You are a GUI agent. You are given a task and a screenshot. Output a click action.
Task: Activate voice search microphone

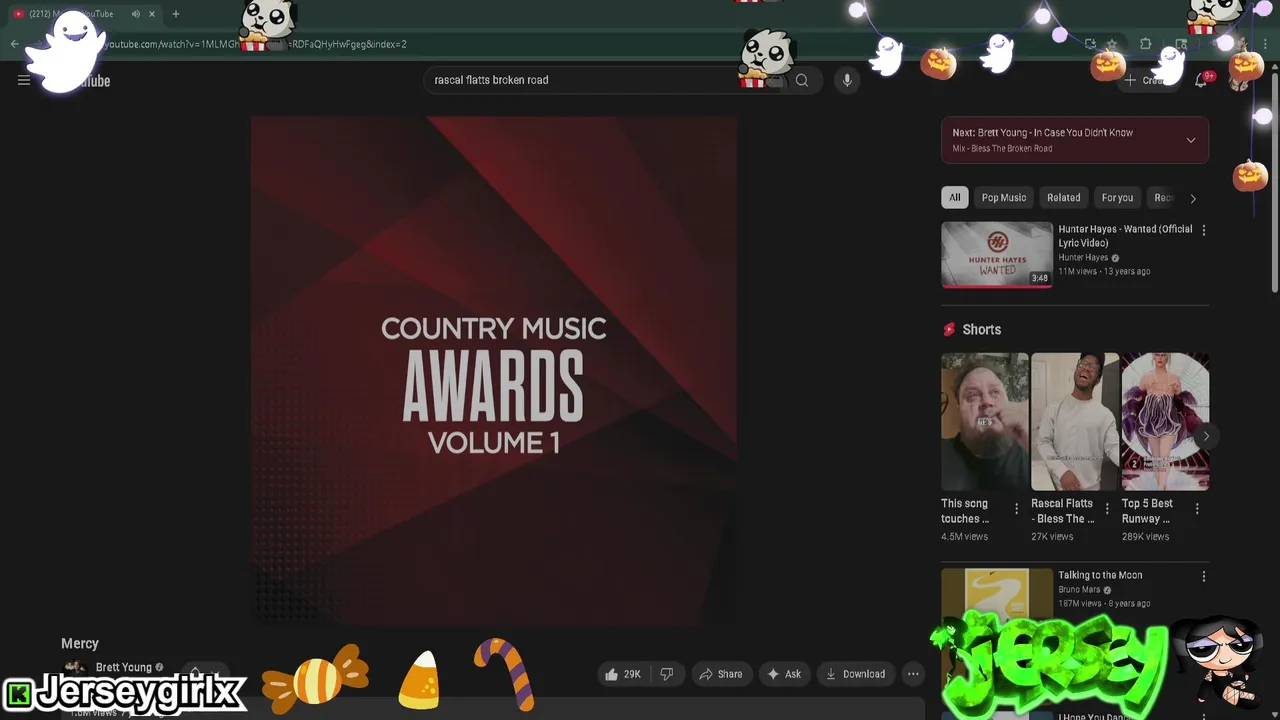pyautogui.click(x=847, y=80)
